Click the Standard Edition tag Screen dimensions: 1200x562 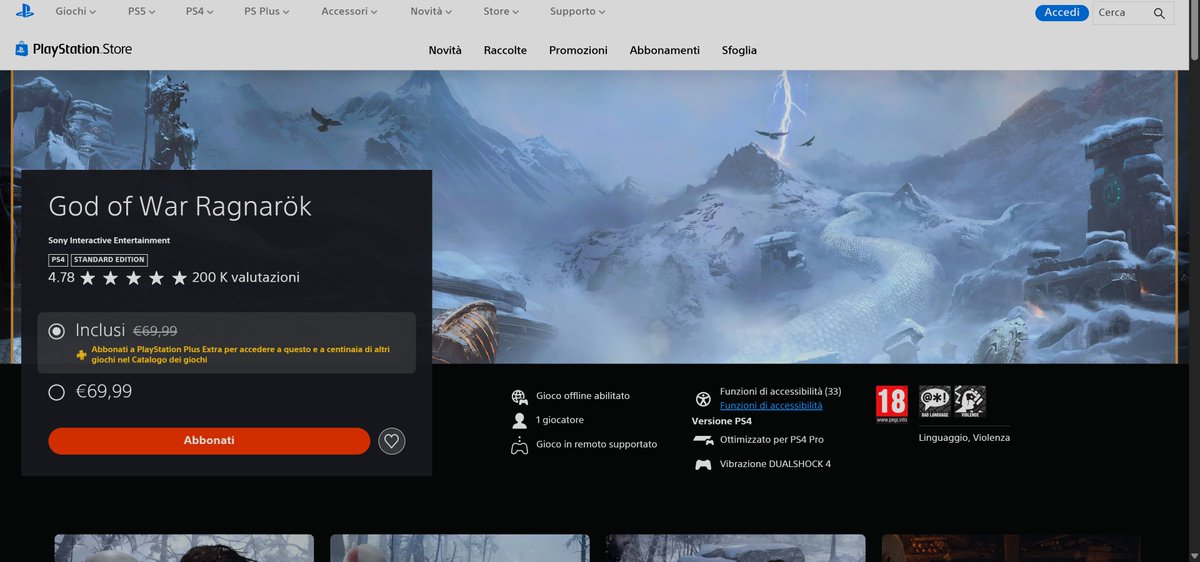point(109,260)
